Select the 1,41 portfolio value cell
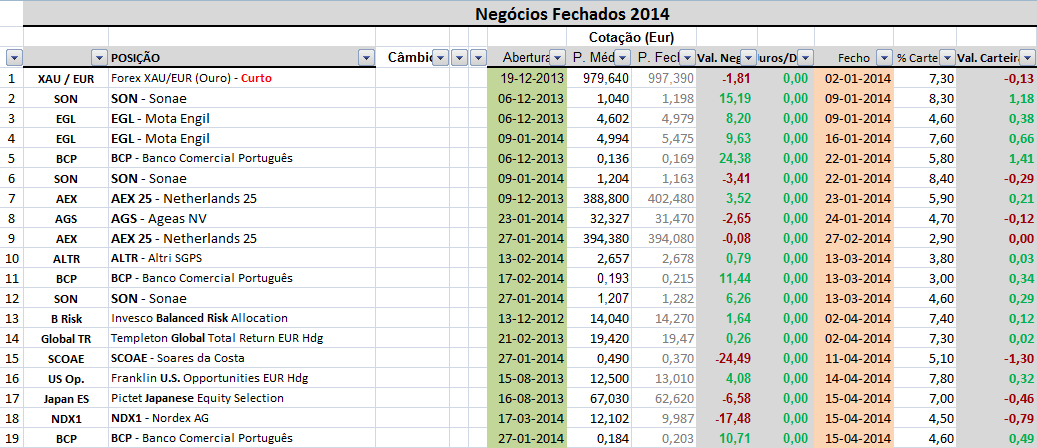 tap(996, 158)
